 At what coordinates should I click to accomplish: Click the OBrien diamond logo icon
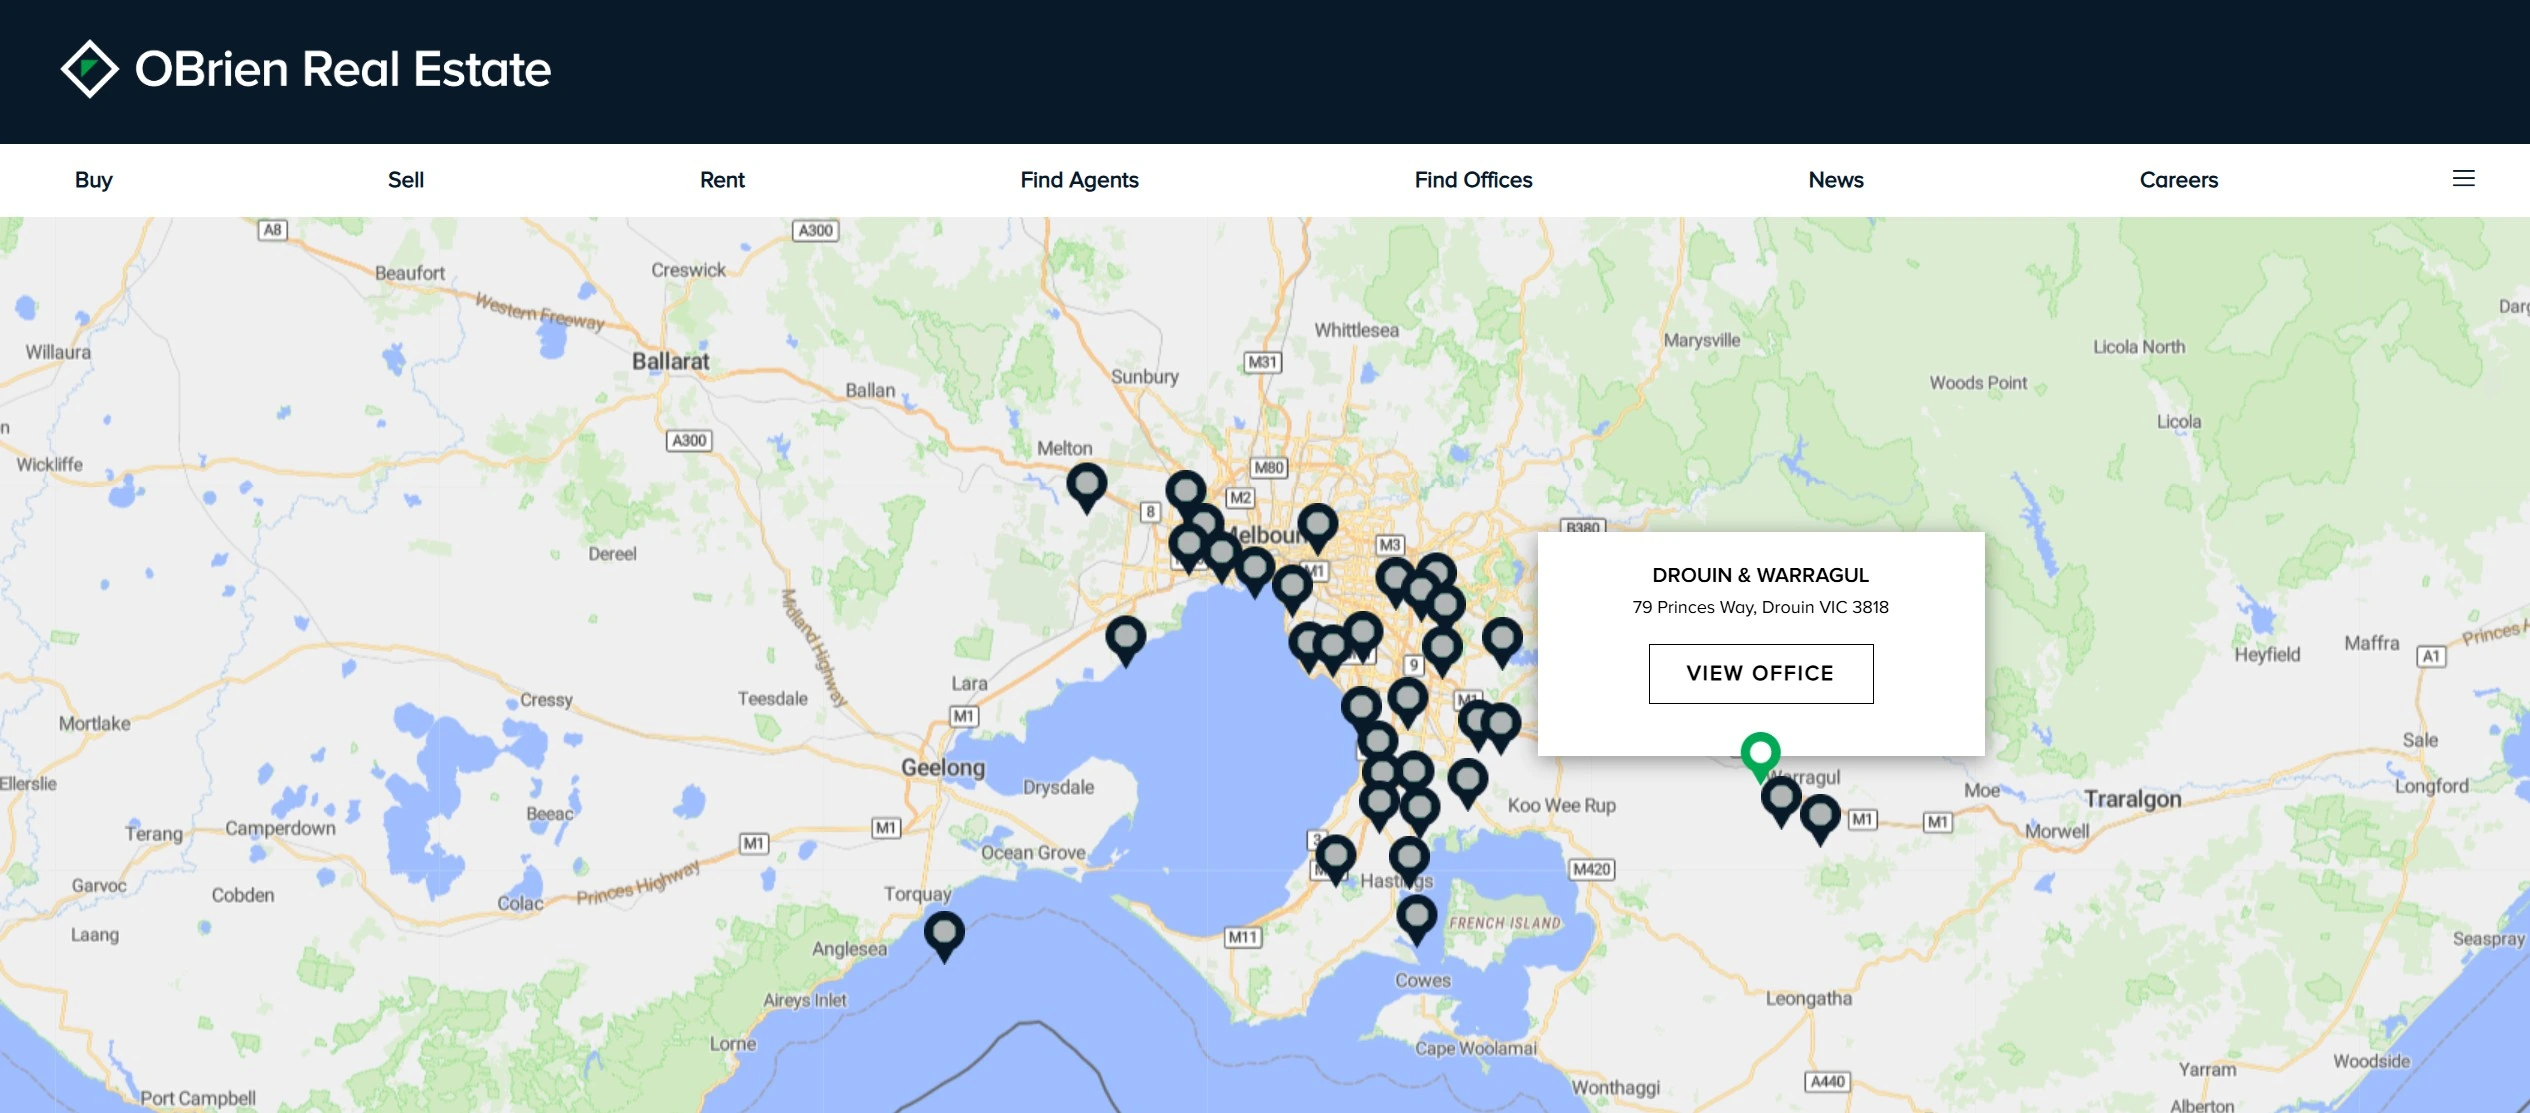(x=89, y=69)
